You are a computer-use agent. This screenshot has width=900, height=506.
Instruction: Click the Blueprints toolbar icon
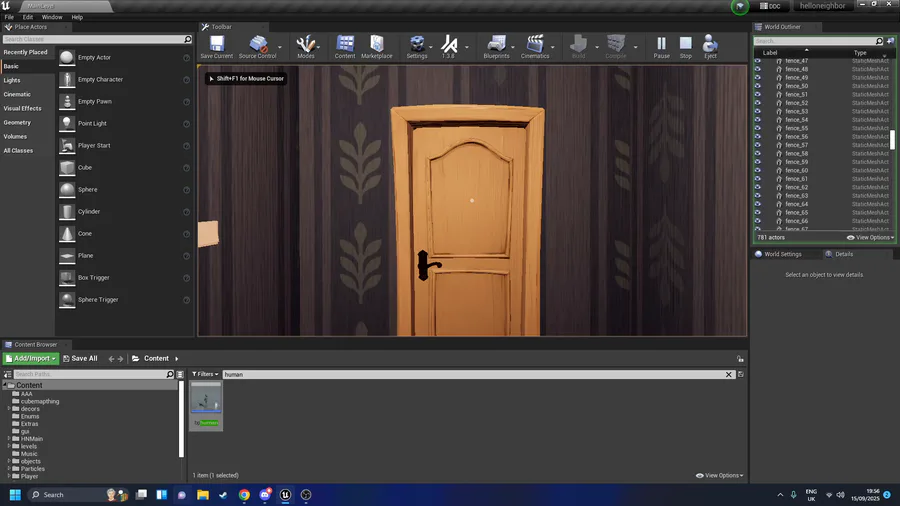click(496, 44)
